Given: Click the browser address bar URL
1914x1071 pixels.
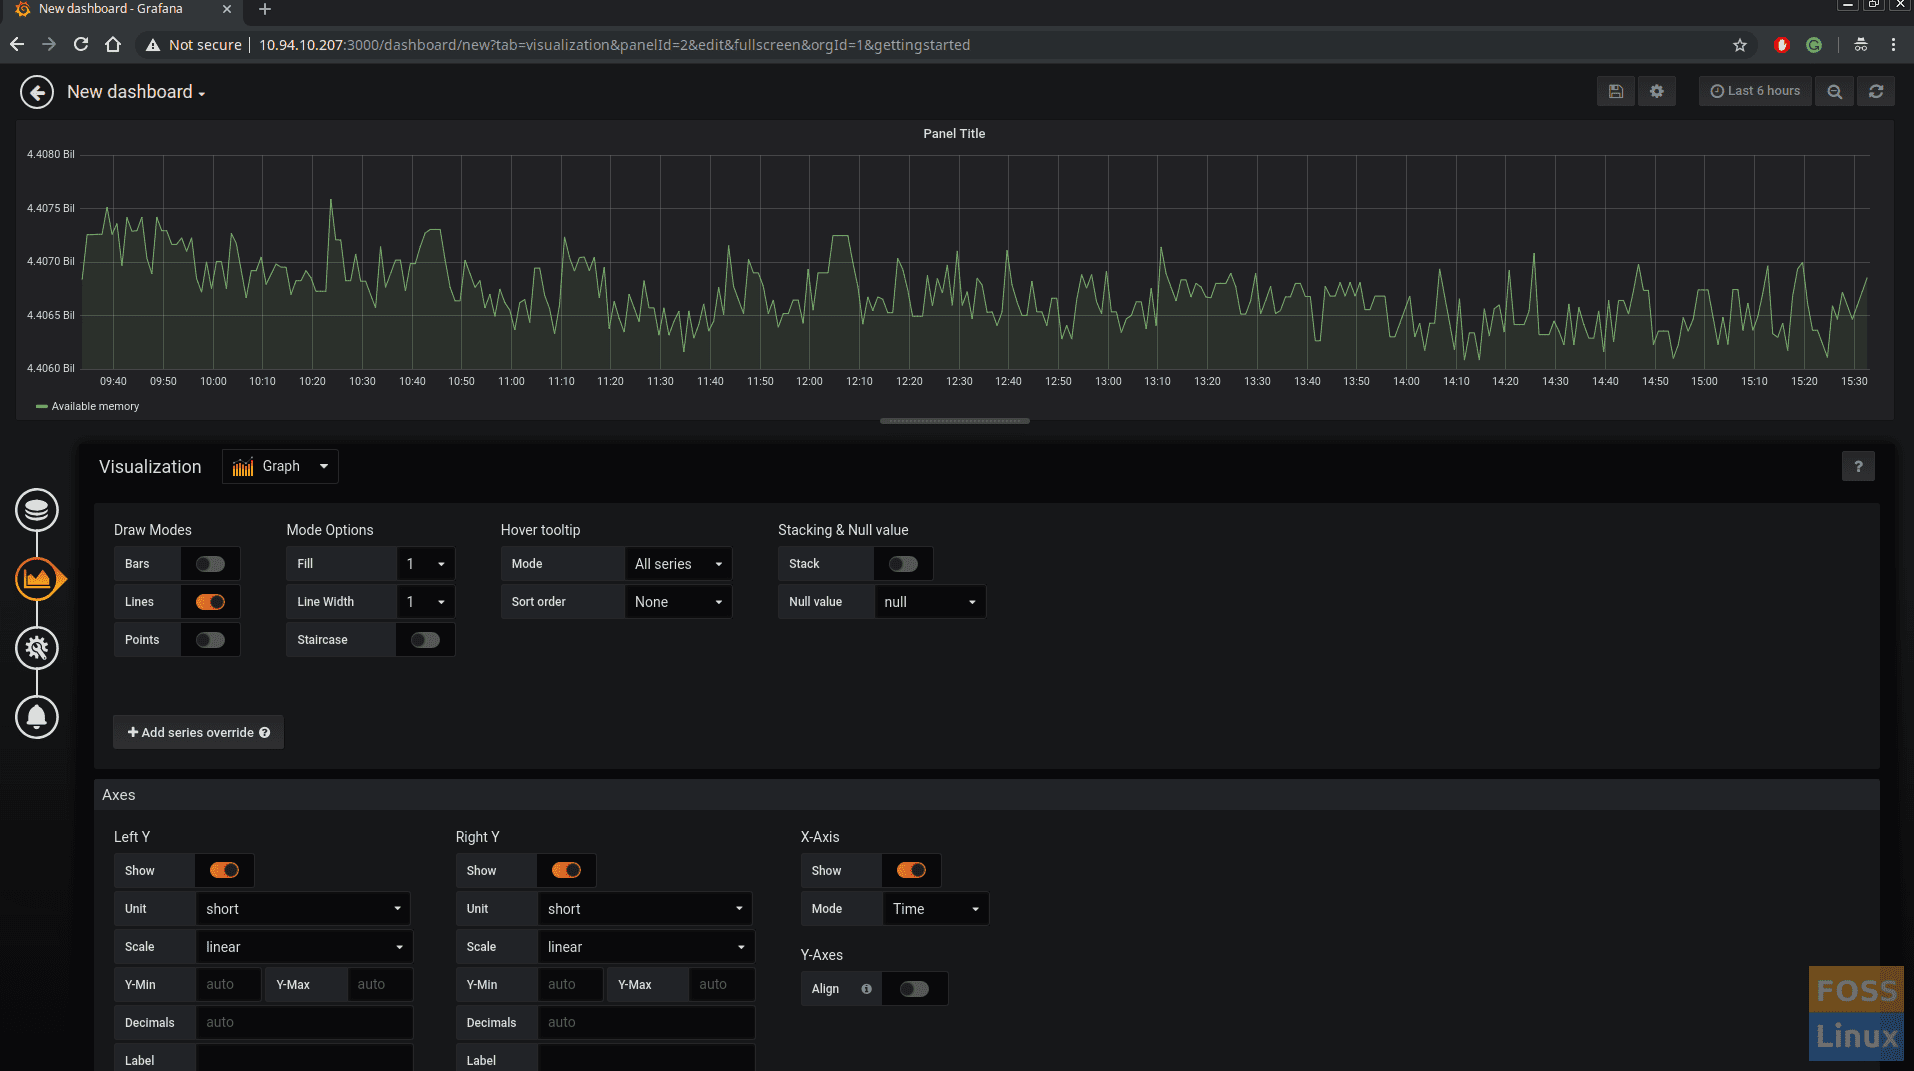Looking at the screenshot, I should point(614,45).
